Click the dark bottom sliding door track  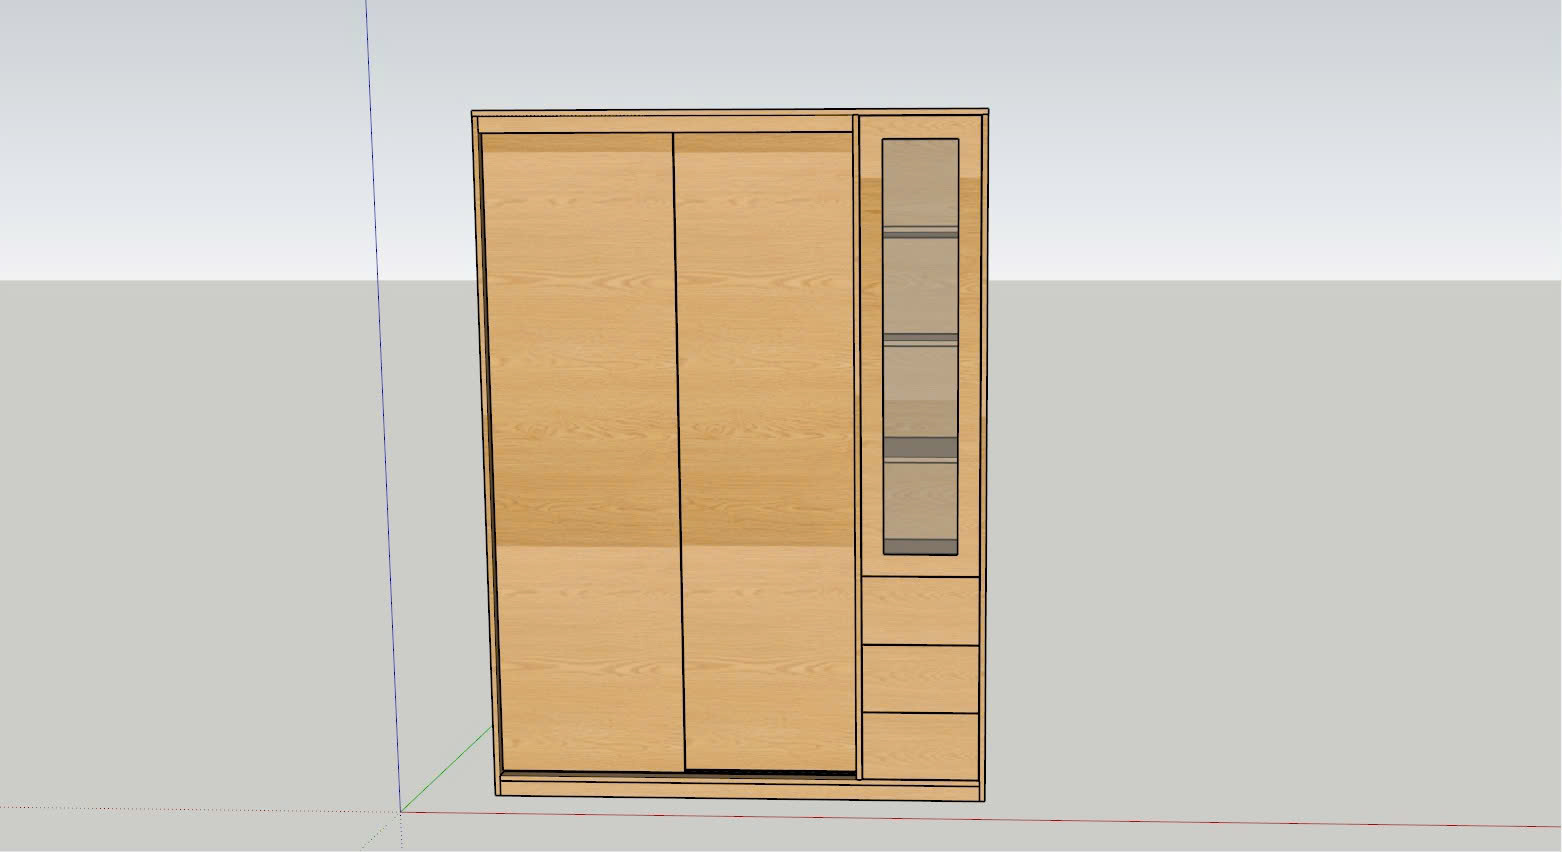point(770,773)
